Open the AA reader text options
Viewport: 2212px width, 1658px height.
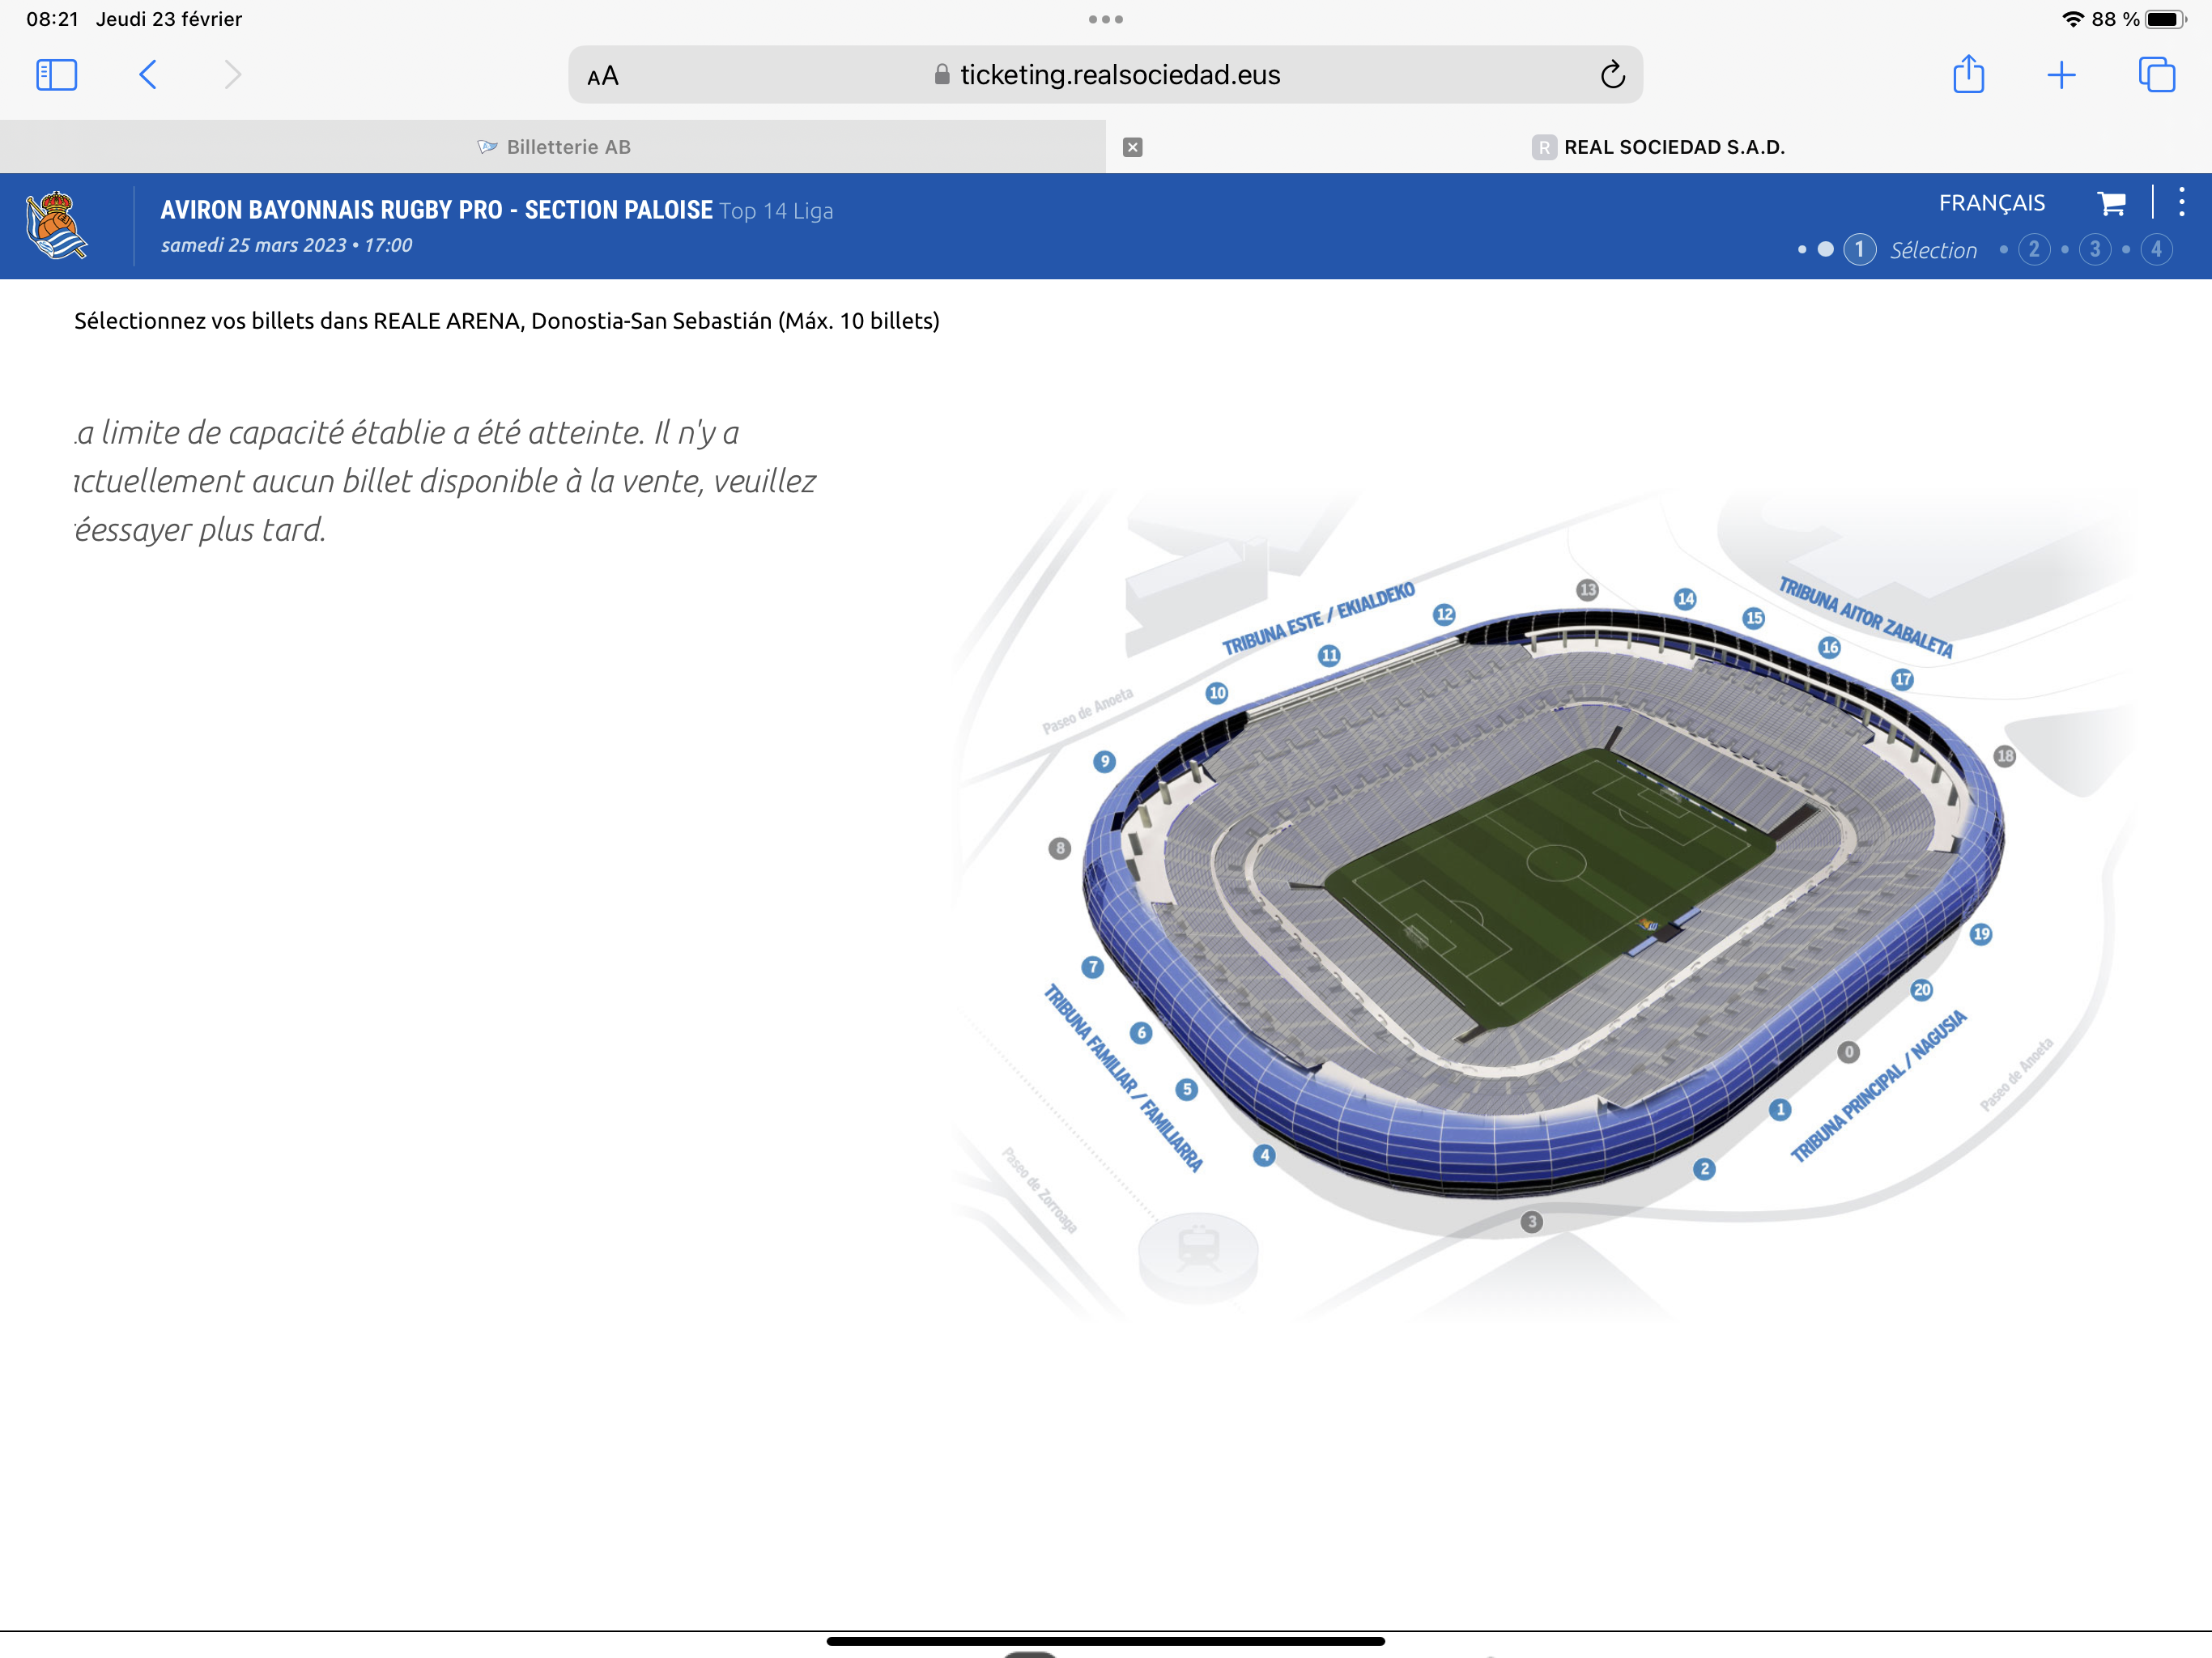pos(603,76)
